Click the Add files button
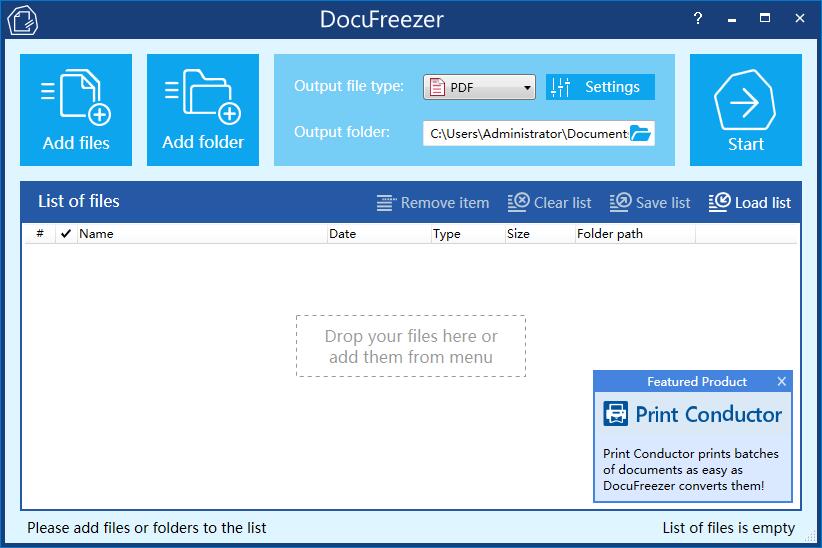 [x=76, y=110]
